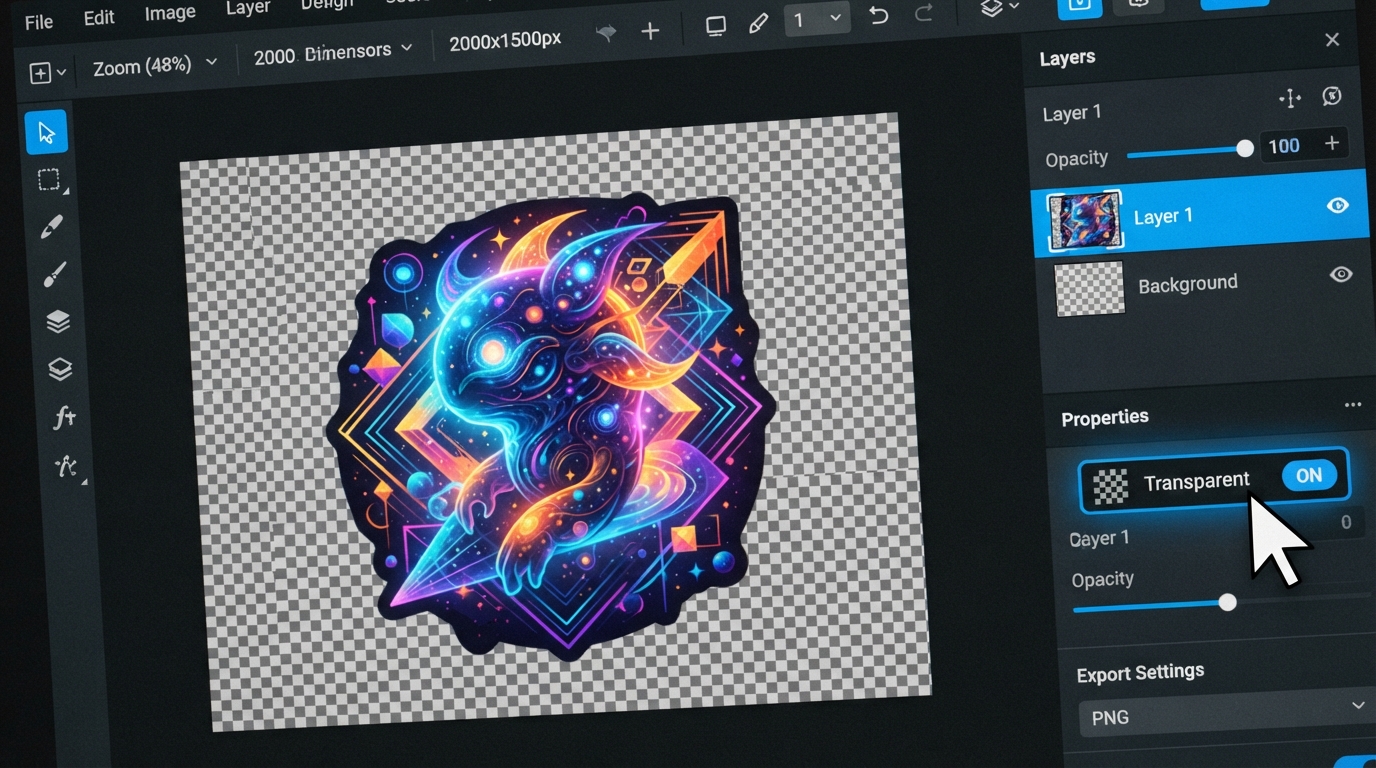Viewport: 1376px width, 768px height.
Task: Select the Layer 1 thumbnail
Action: tap(1084, 222)
